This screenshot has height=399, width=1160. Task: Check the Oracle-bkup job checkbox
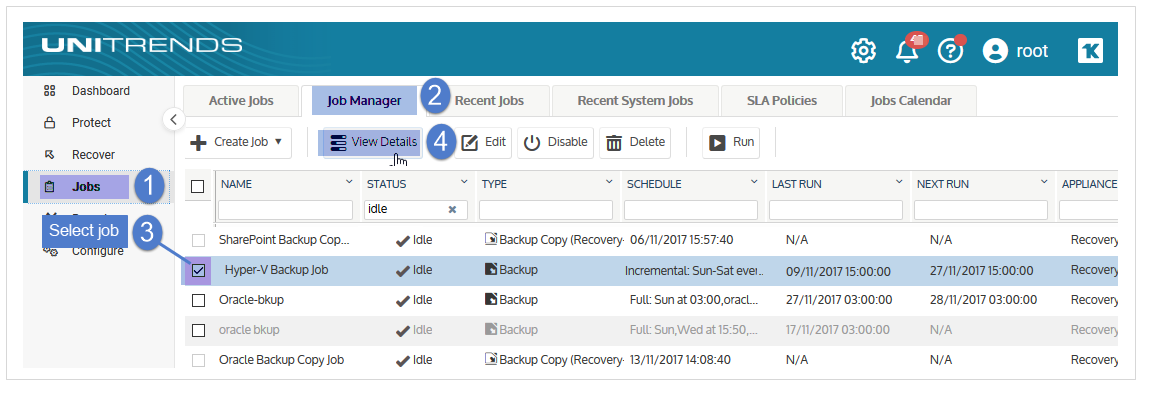point(198,301)
